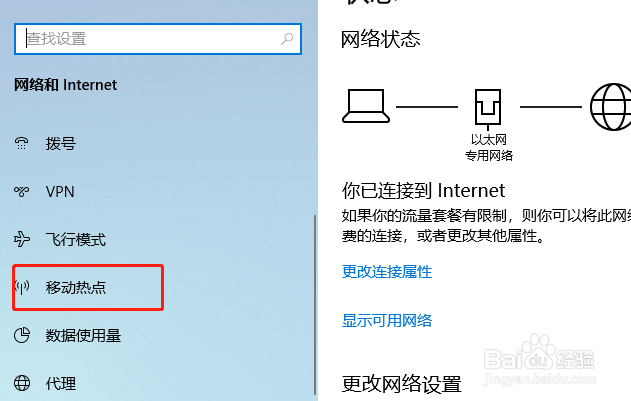Click the VPN icon in sidebar

[21, 191]
